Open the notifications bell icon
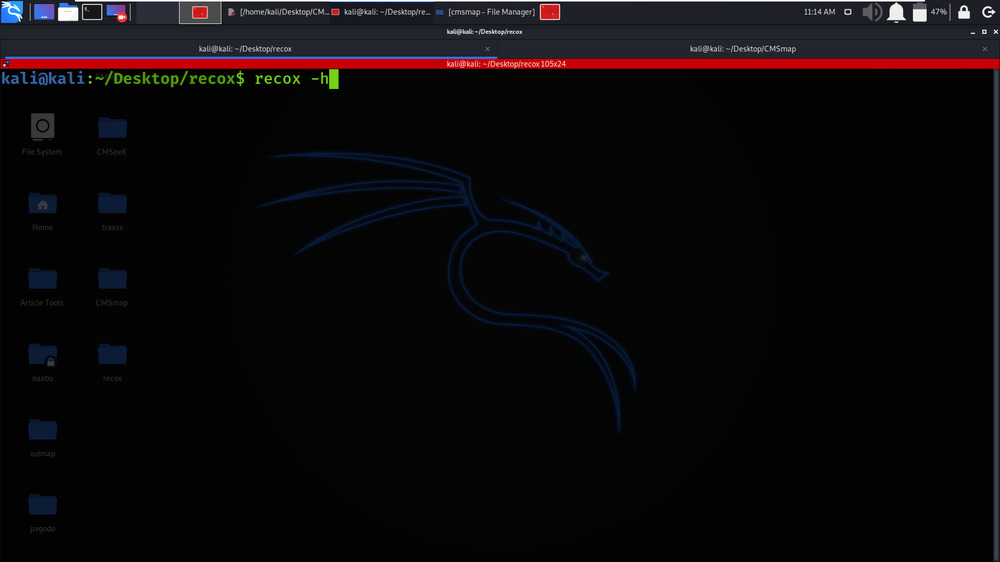The width and height of the screenshot is (1000, 562). tap(896, 12)
